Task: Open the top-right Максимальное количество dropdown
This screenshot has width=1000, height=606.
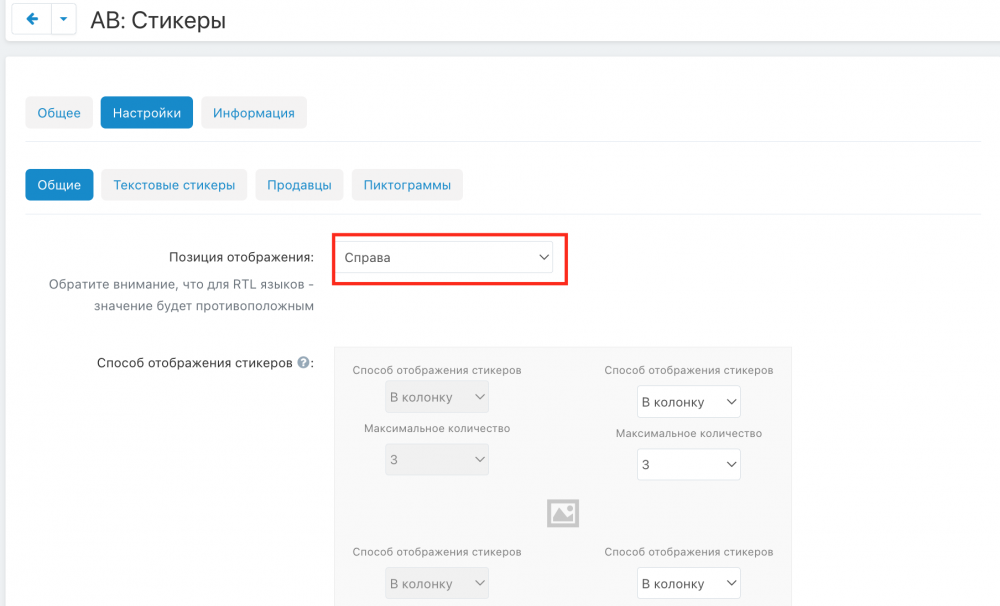Action: 689,464
